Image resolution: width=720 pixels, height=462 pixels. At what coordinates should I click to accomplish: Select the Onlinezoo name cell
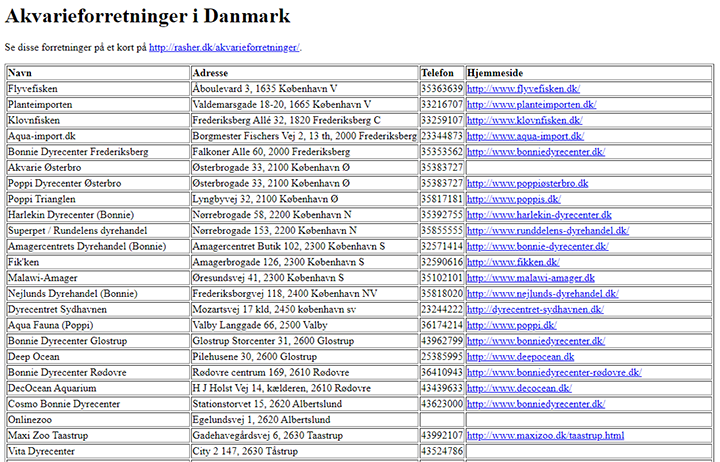[98, 420]
